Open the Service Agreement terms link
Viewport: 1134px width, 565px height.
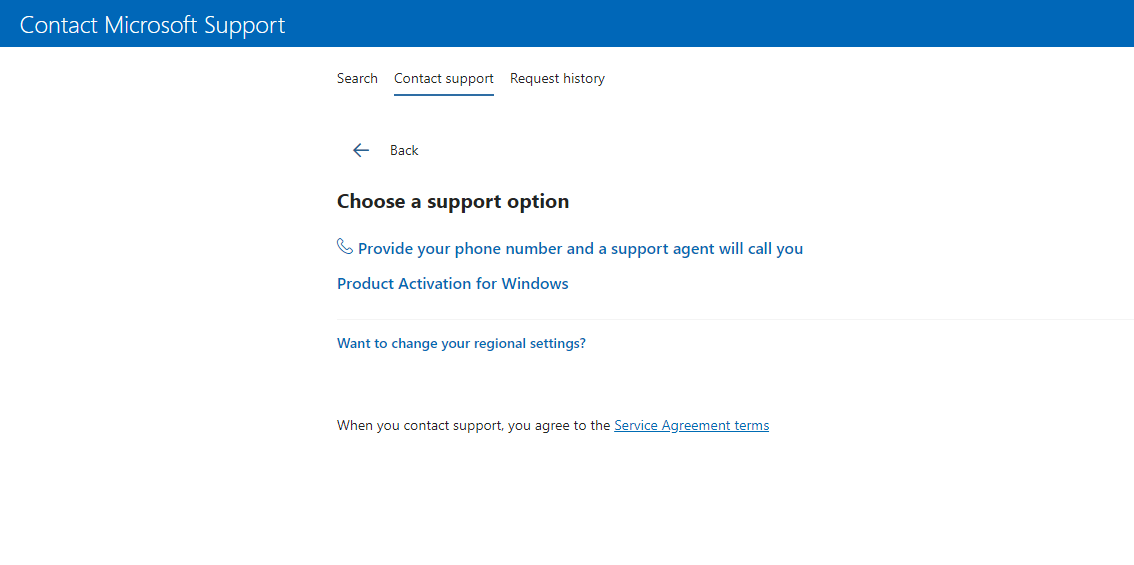point(691,425)
